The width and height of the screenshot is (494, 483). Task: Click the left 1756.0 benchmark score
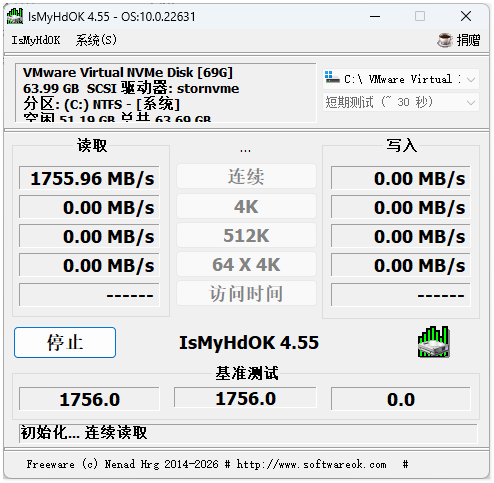89,399
